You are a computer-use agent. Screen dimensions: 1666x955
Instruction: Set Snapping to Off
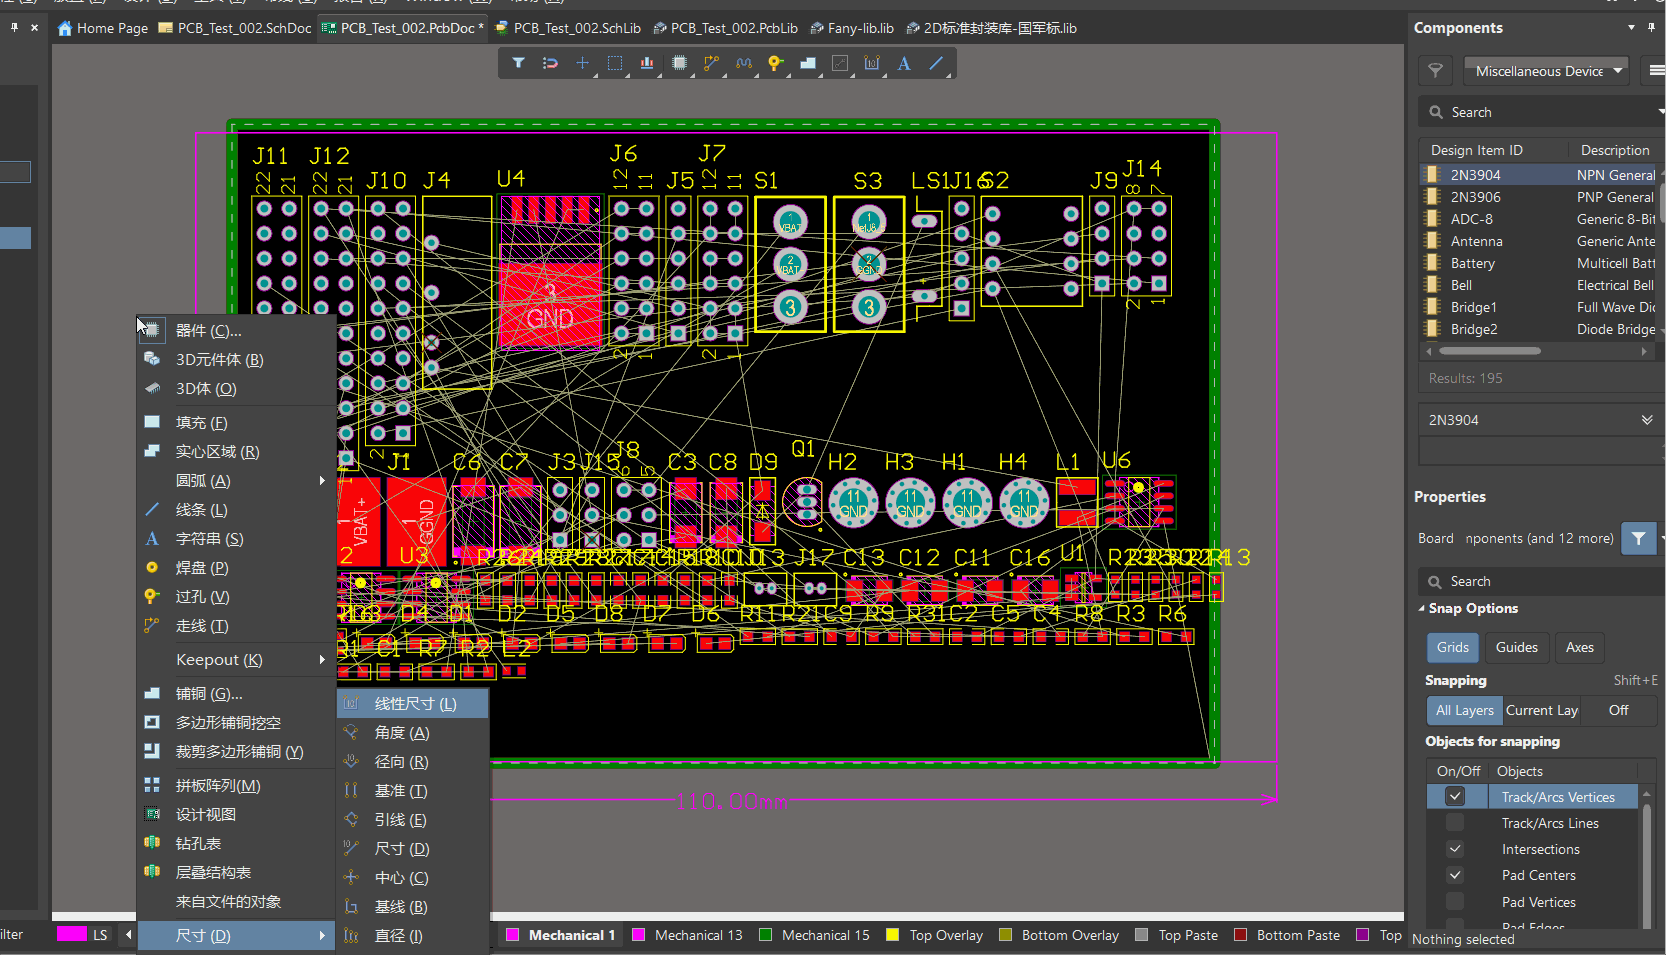(1618, 710)
